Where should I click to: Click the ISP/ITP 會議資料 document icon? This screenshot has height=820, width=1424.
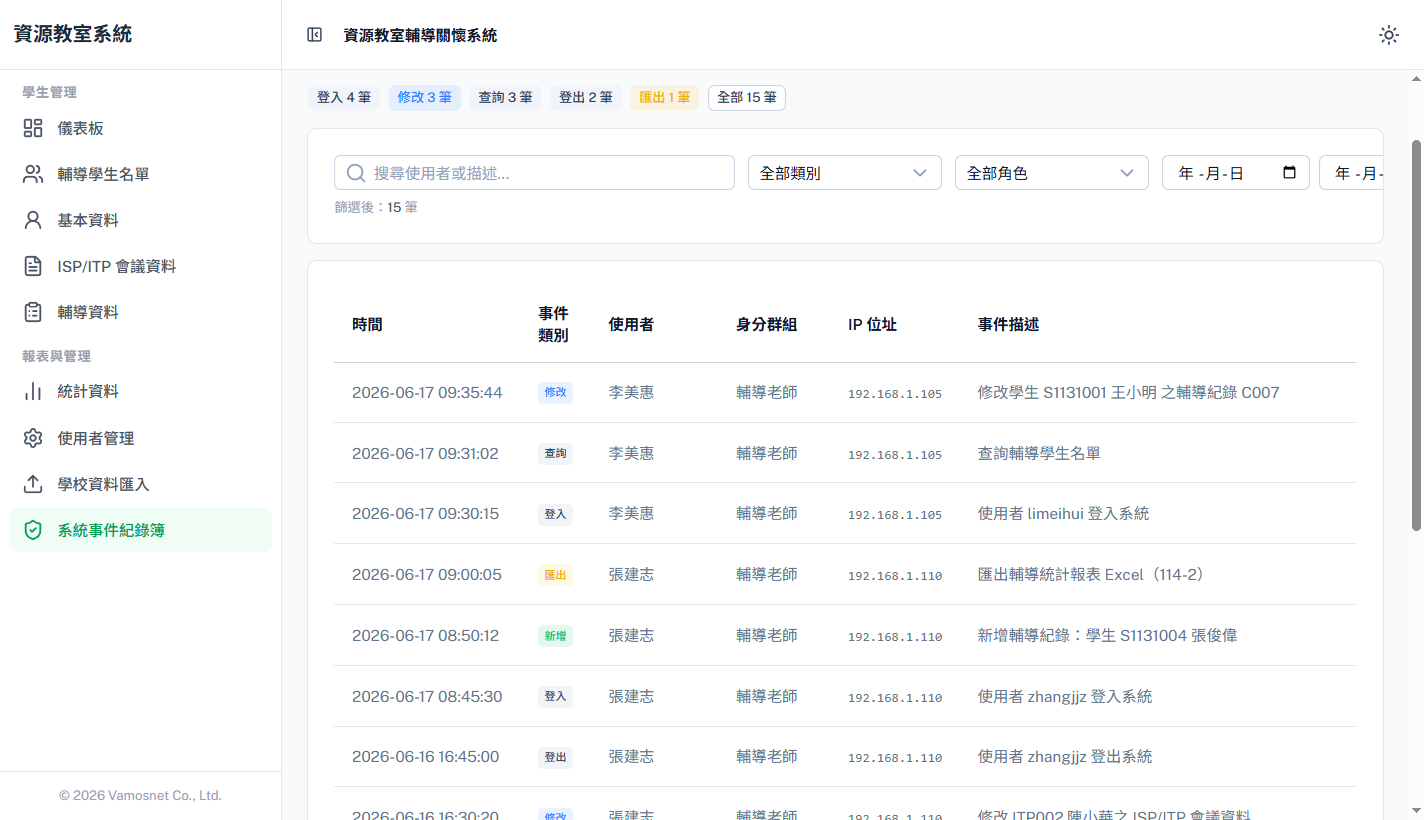[x=33, y=266]
